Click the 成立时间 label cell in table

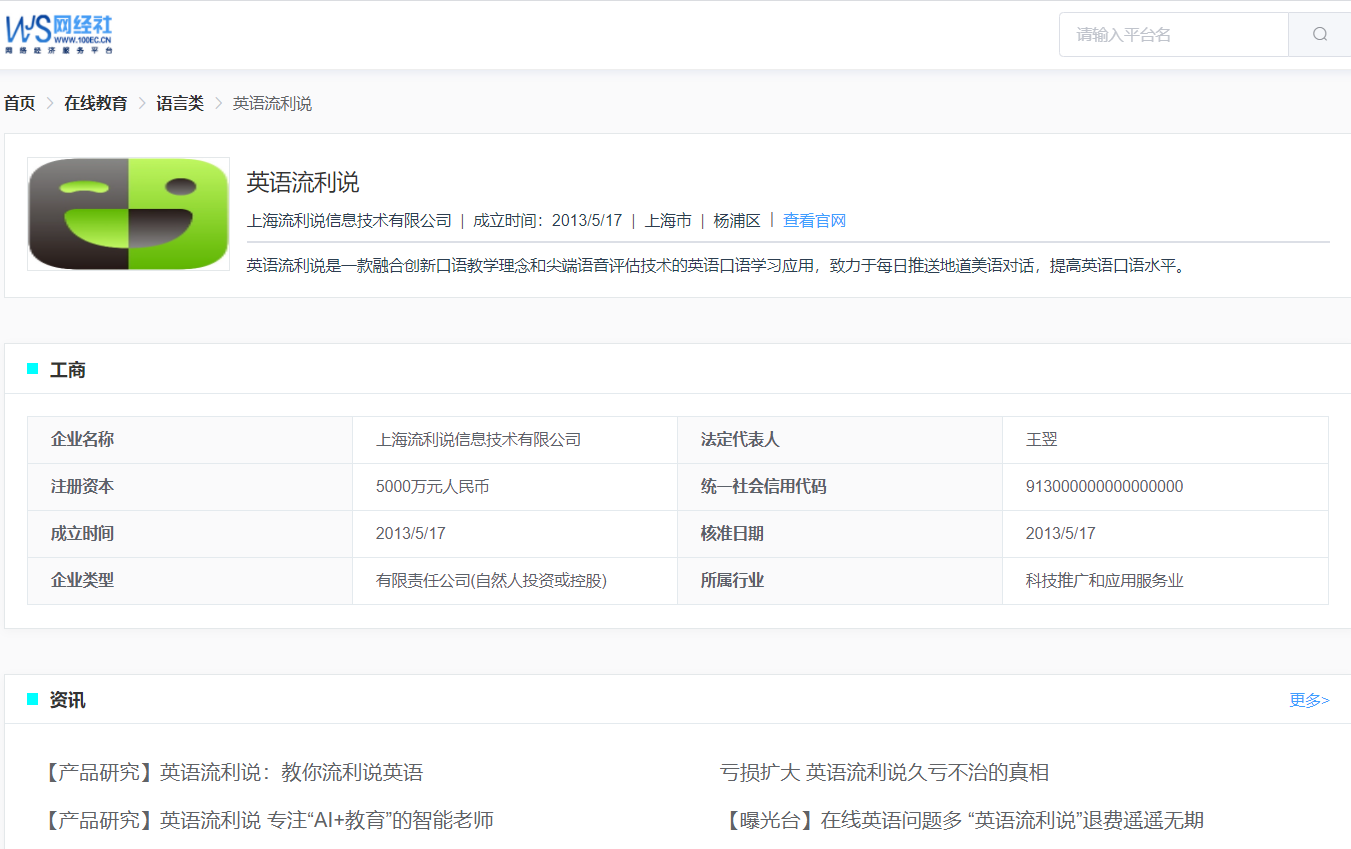pos(190,534)
